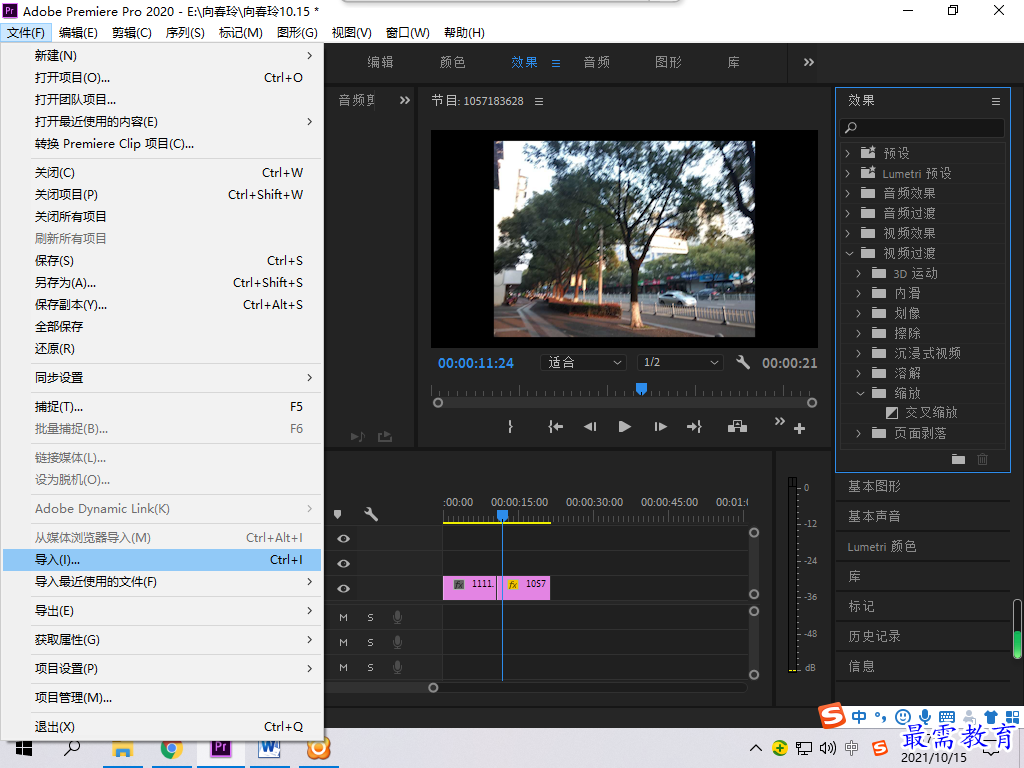
Task: Toggle top video track eye visibility
Action: (x=344, y=539)
